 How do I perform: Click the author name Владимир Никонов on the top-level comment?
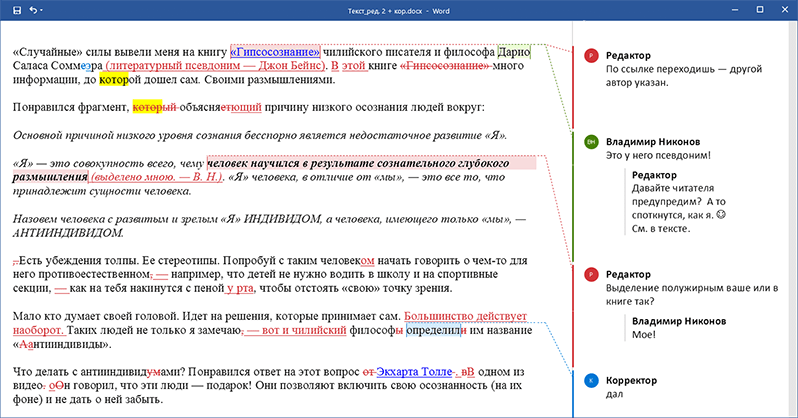coord(653,142)
